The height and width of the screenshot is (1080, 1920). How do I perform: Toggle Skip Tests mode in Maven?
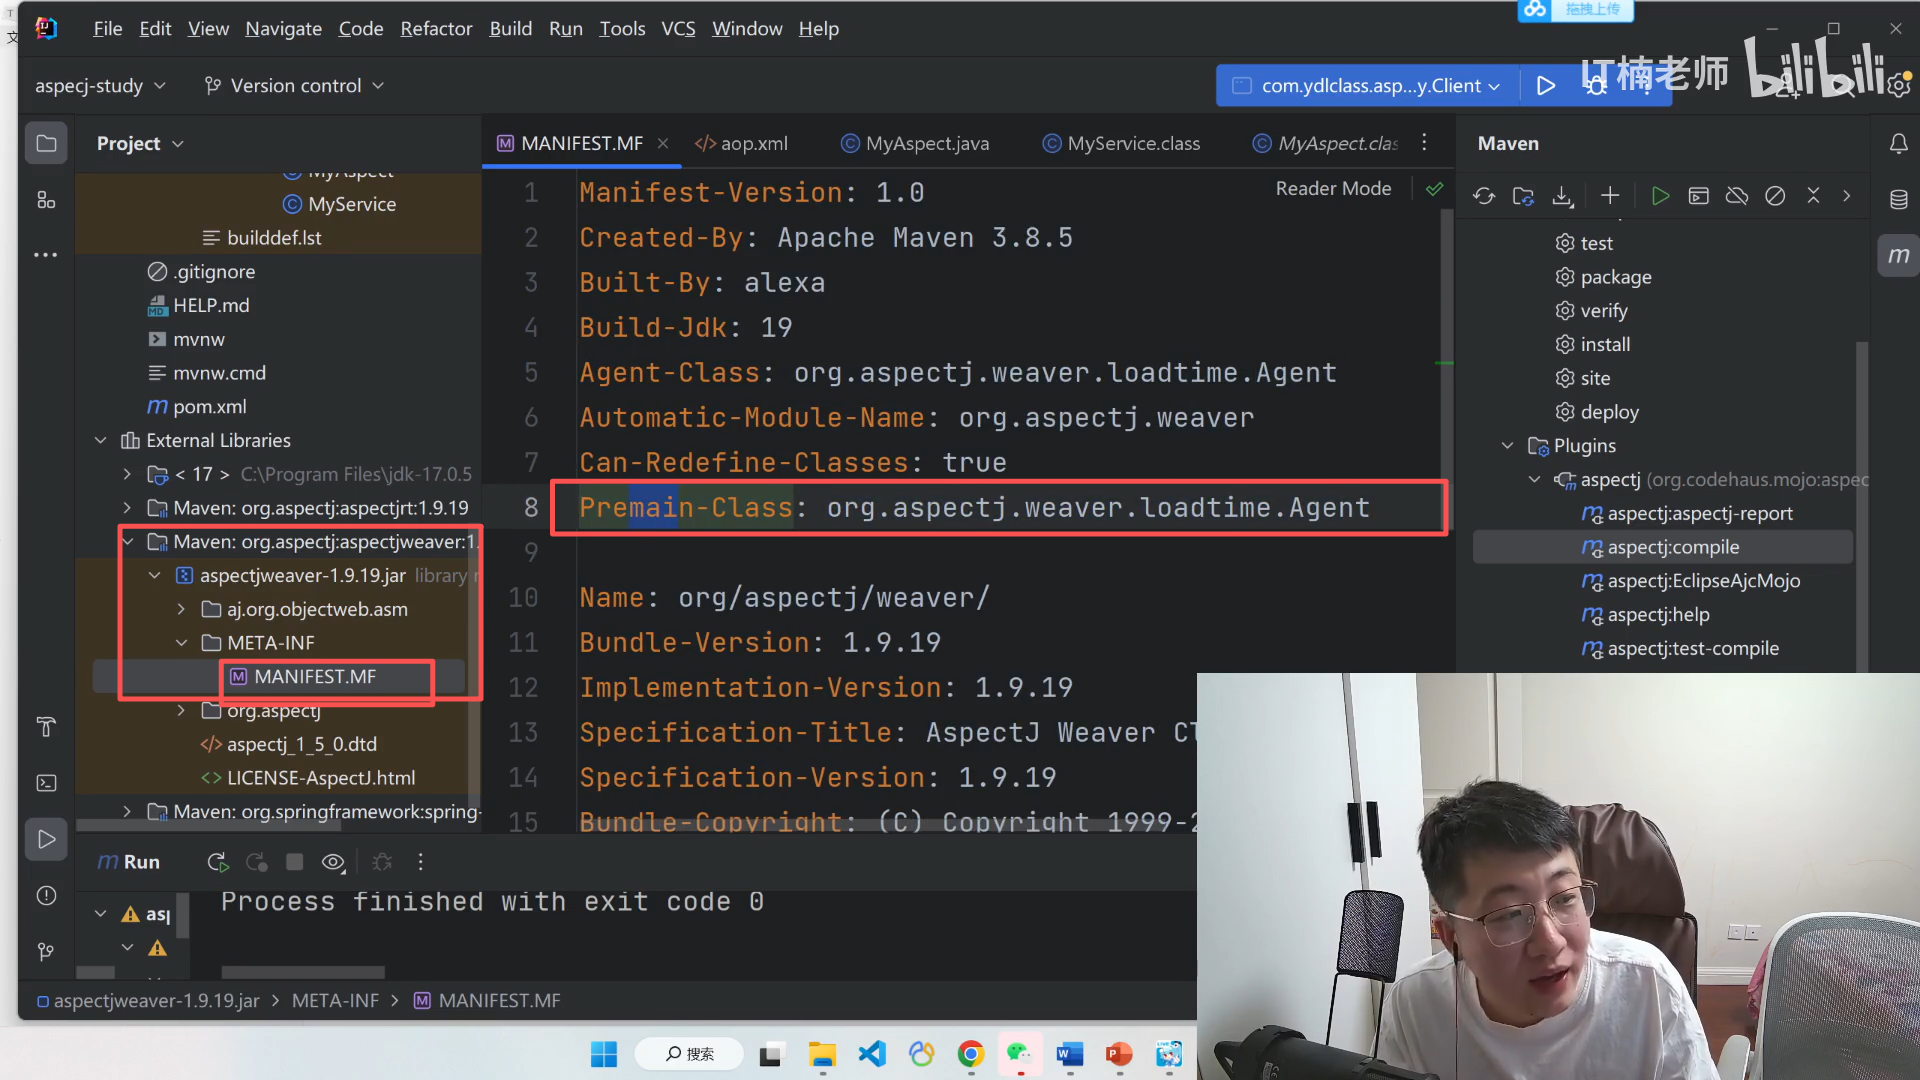[1775, 196]
